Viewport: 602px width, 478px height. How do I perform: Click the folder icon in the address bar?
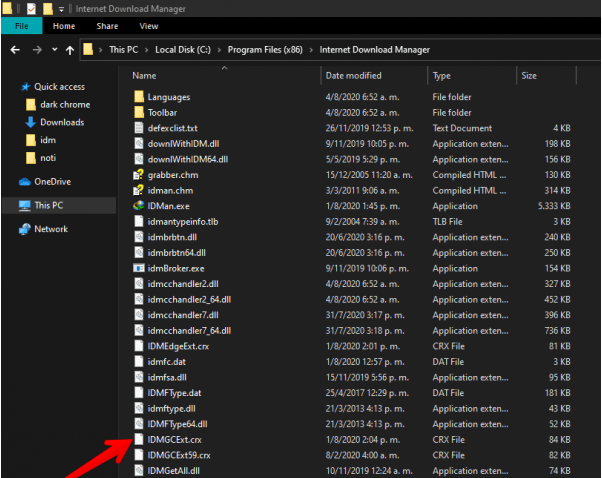(x=88, y=50)
